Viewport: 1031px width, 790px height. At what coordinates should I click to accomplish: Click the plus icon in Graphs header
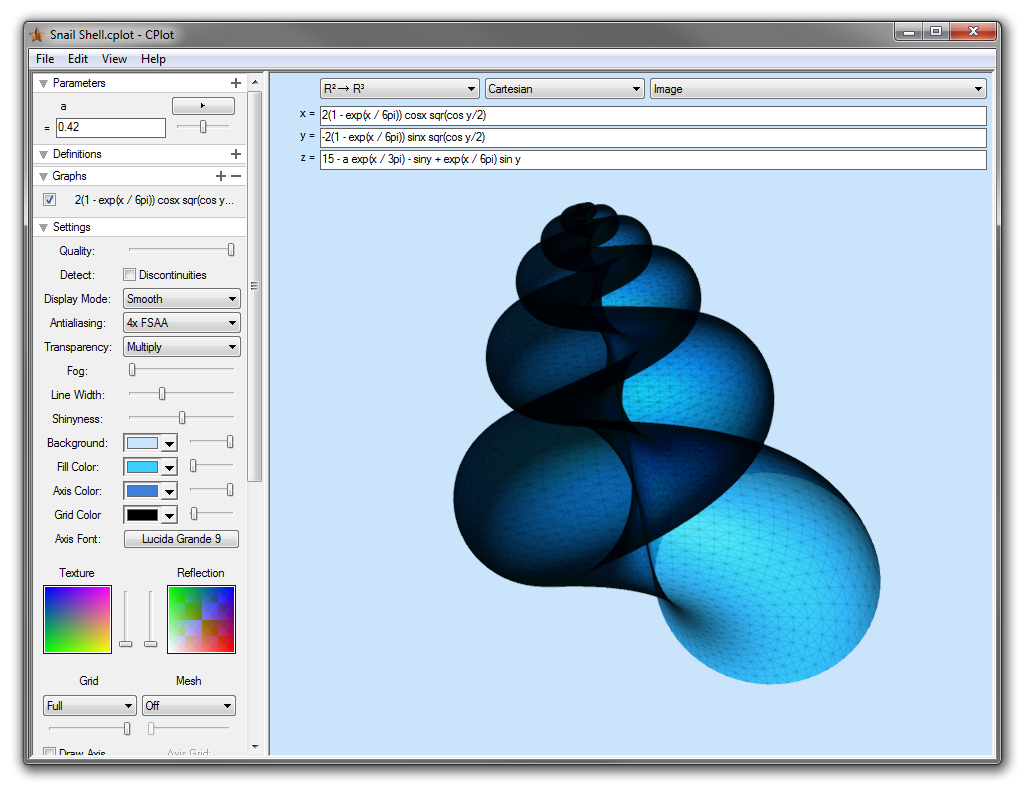[x=221, y=176]
